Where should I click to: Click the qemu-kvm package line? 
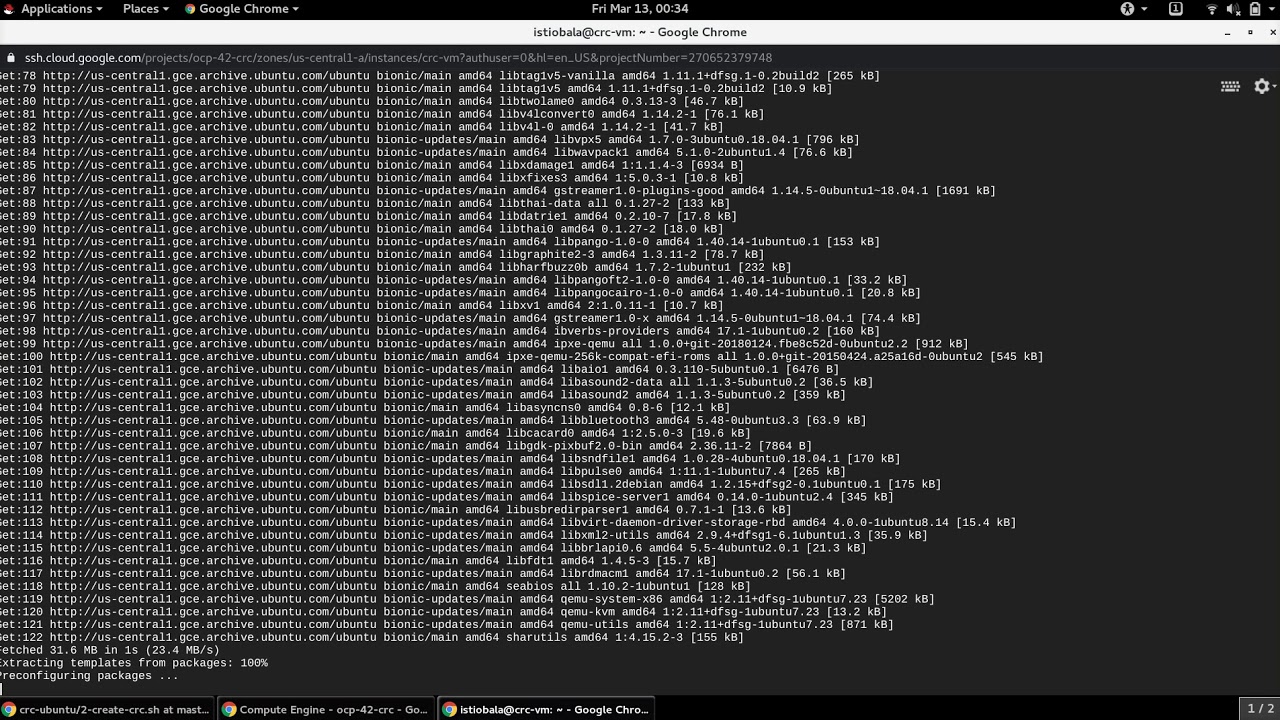point(443,612)
